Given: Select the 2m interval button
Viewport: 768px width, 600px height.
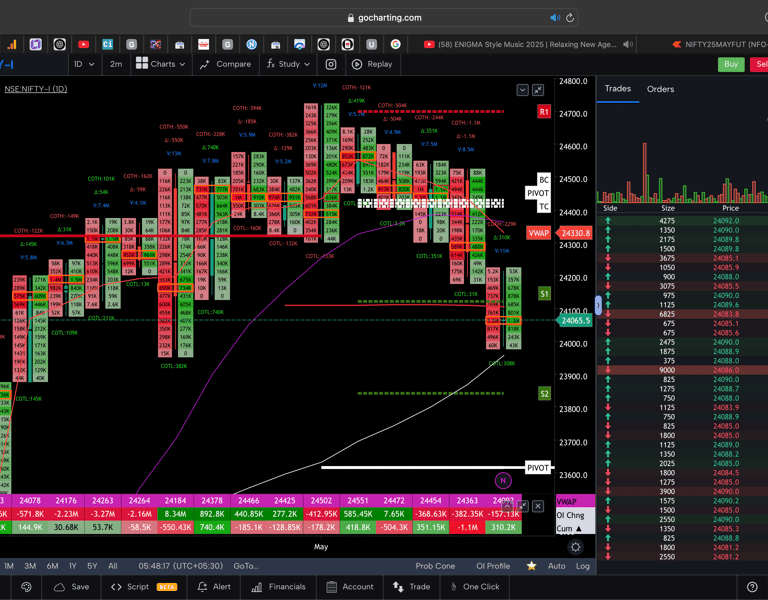Looking at the screenshot, I should [x=116, y=64].
